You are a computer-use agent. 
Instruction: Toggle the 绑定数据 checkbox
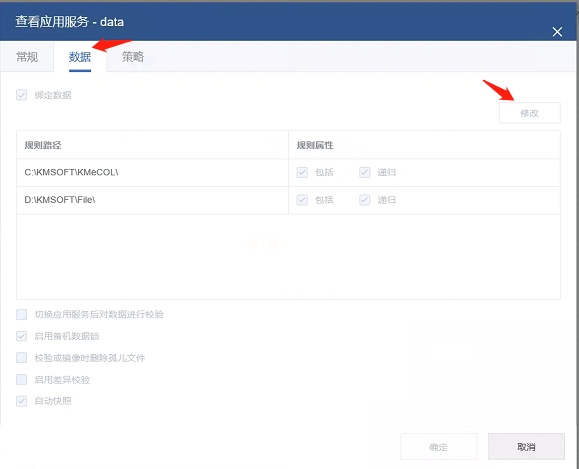coord(21,95)
